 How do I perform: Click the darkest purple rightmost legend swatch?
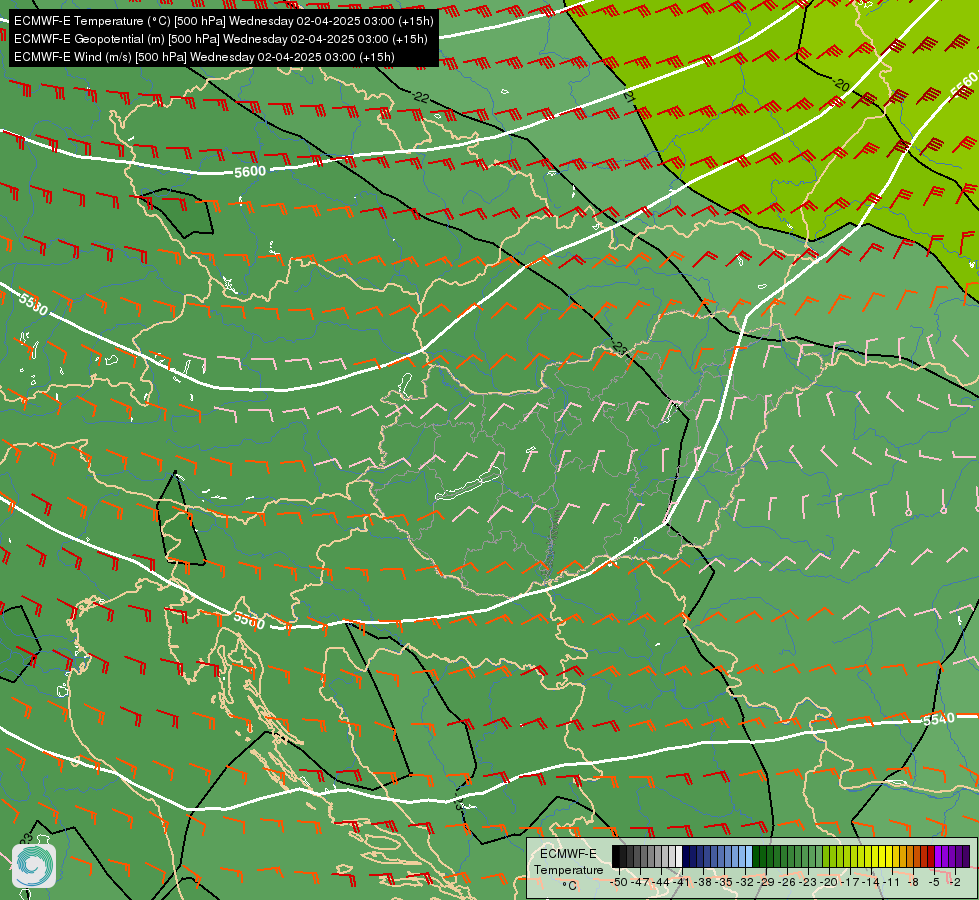pos(967,856)
